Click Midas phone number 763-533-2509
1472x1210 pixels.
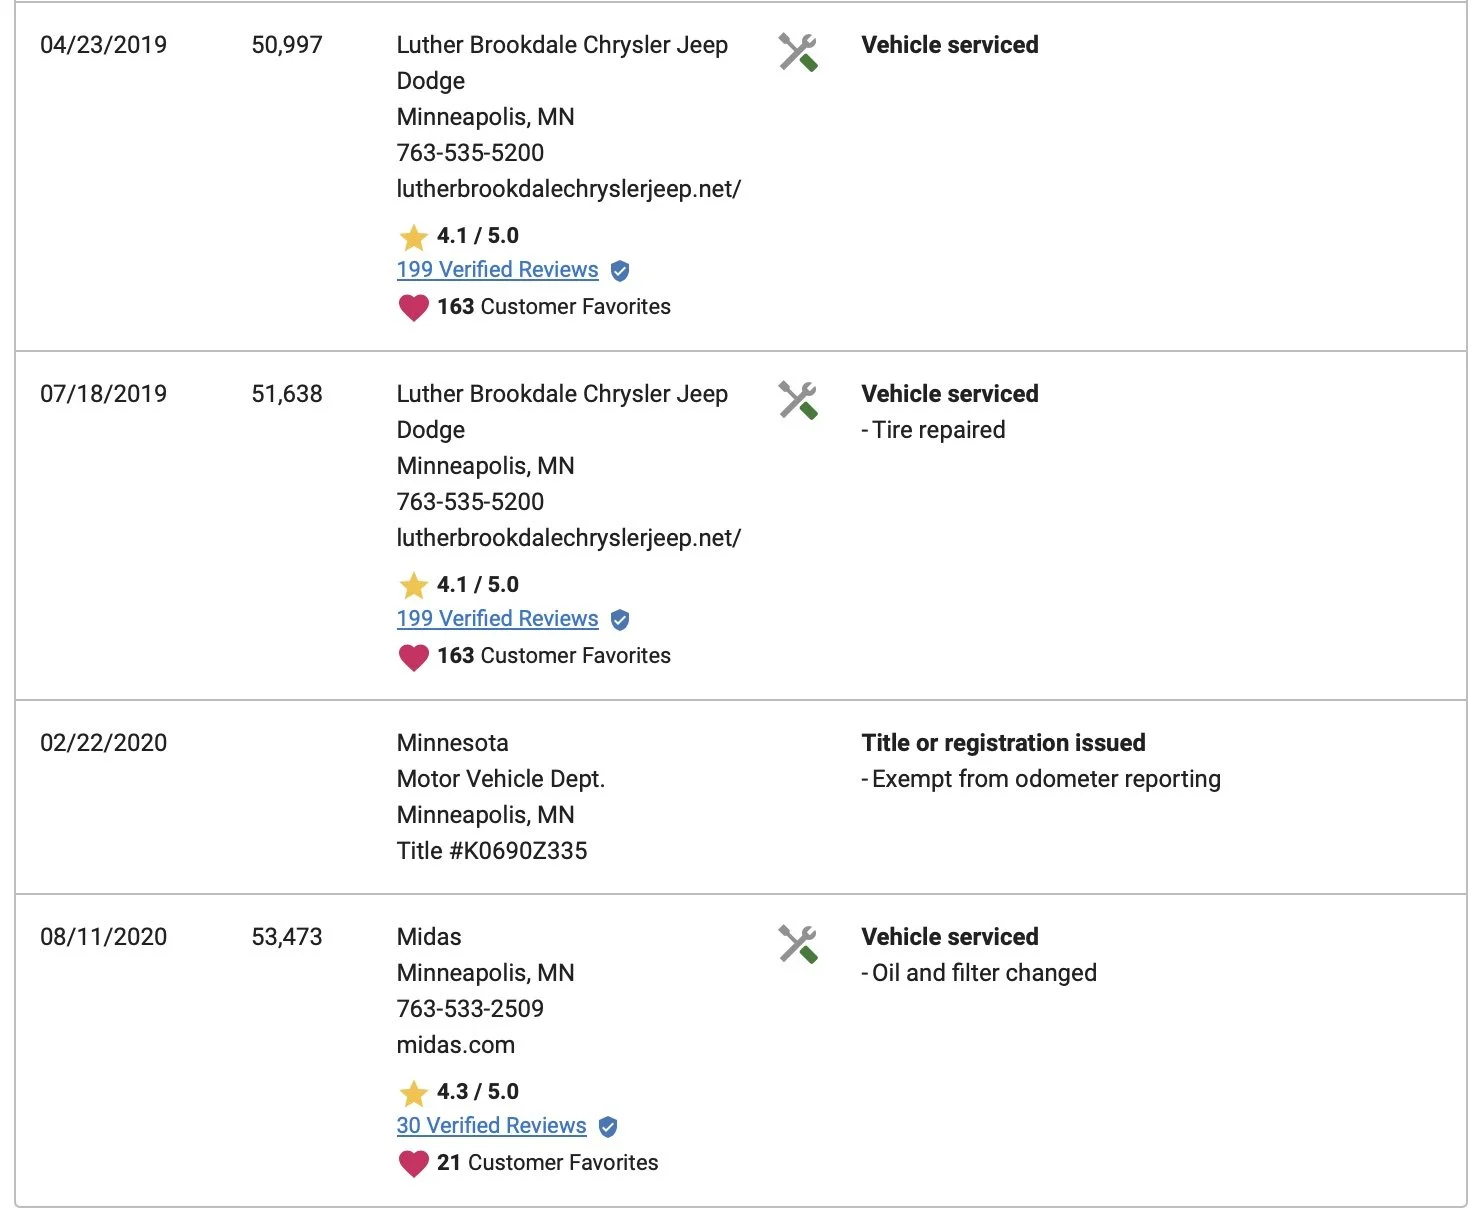click(470, 1009)
